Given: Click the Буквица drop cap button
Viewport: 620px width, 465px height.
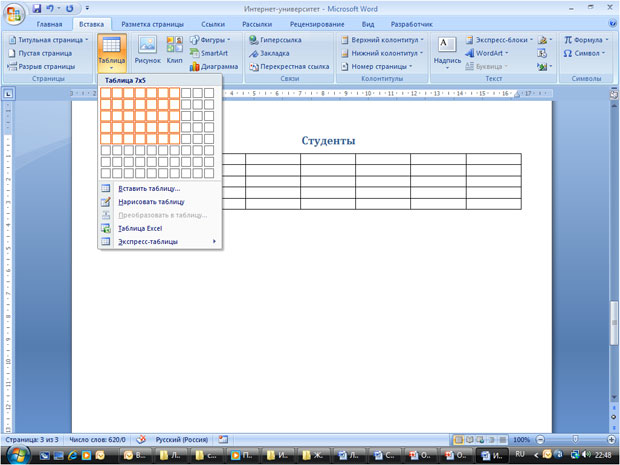Looking at the screenshot, I should [x=486, y=66].
